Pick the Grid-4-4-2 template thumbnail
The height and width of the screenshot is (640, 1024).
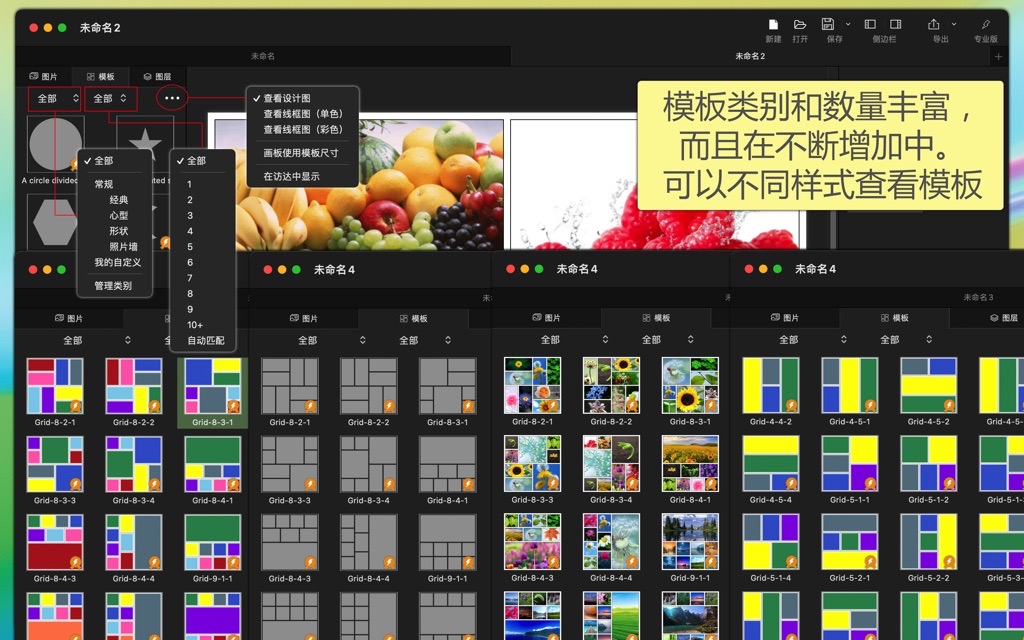771,385
